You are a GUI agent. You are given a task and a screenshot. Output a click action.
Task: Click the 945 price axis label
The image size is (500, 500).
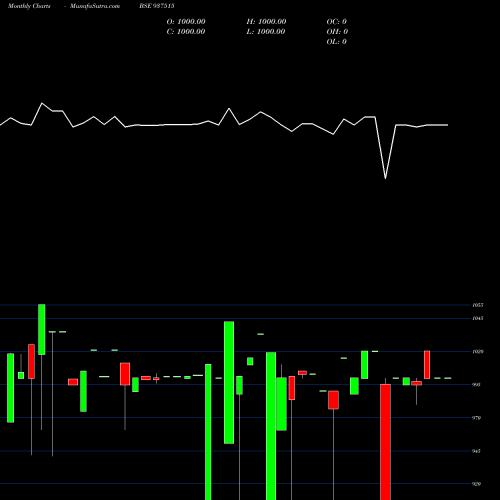point(477,451)
